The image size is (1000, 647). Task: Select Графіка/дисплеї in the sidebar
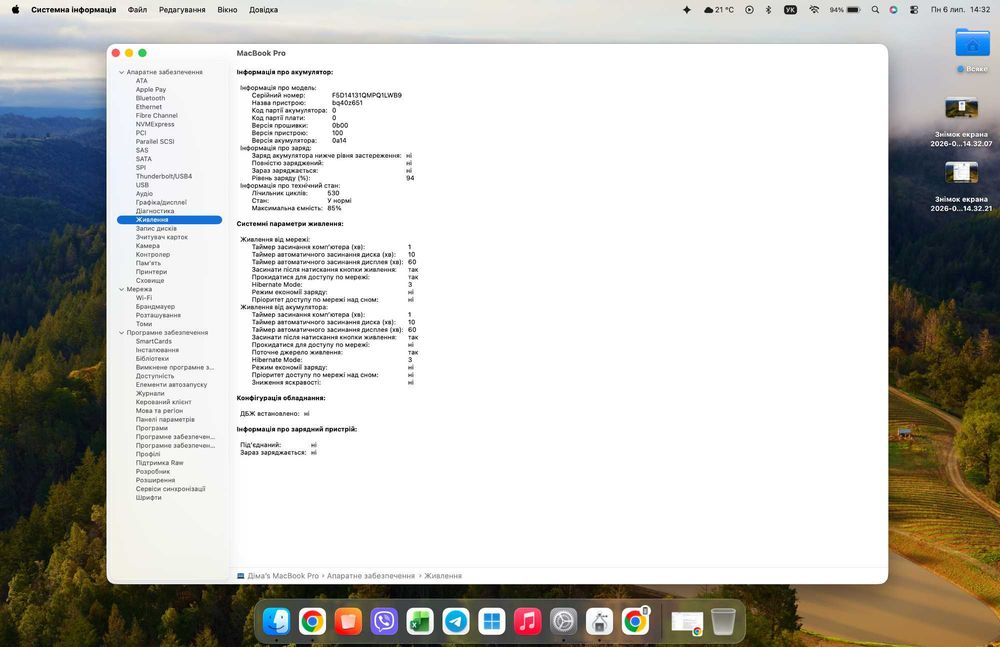(x=161, y=202)
